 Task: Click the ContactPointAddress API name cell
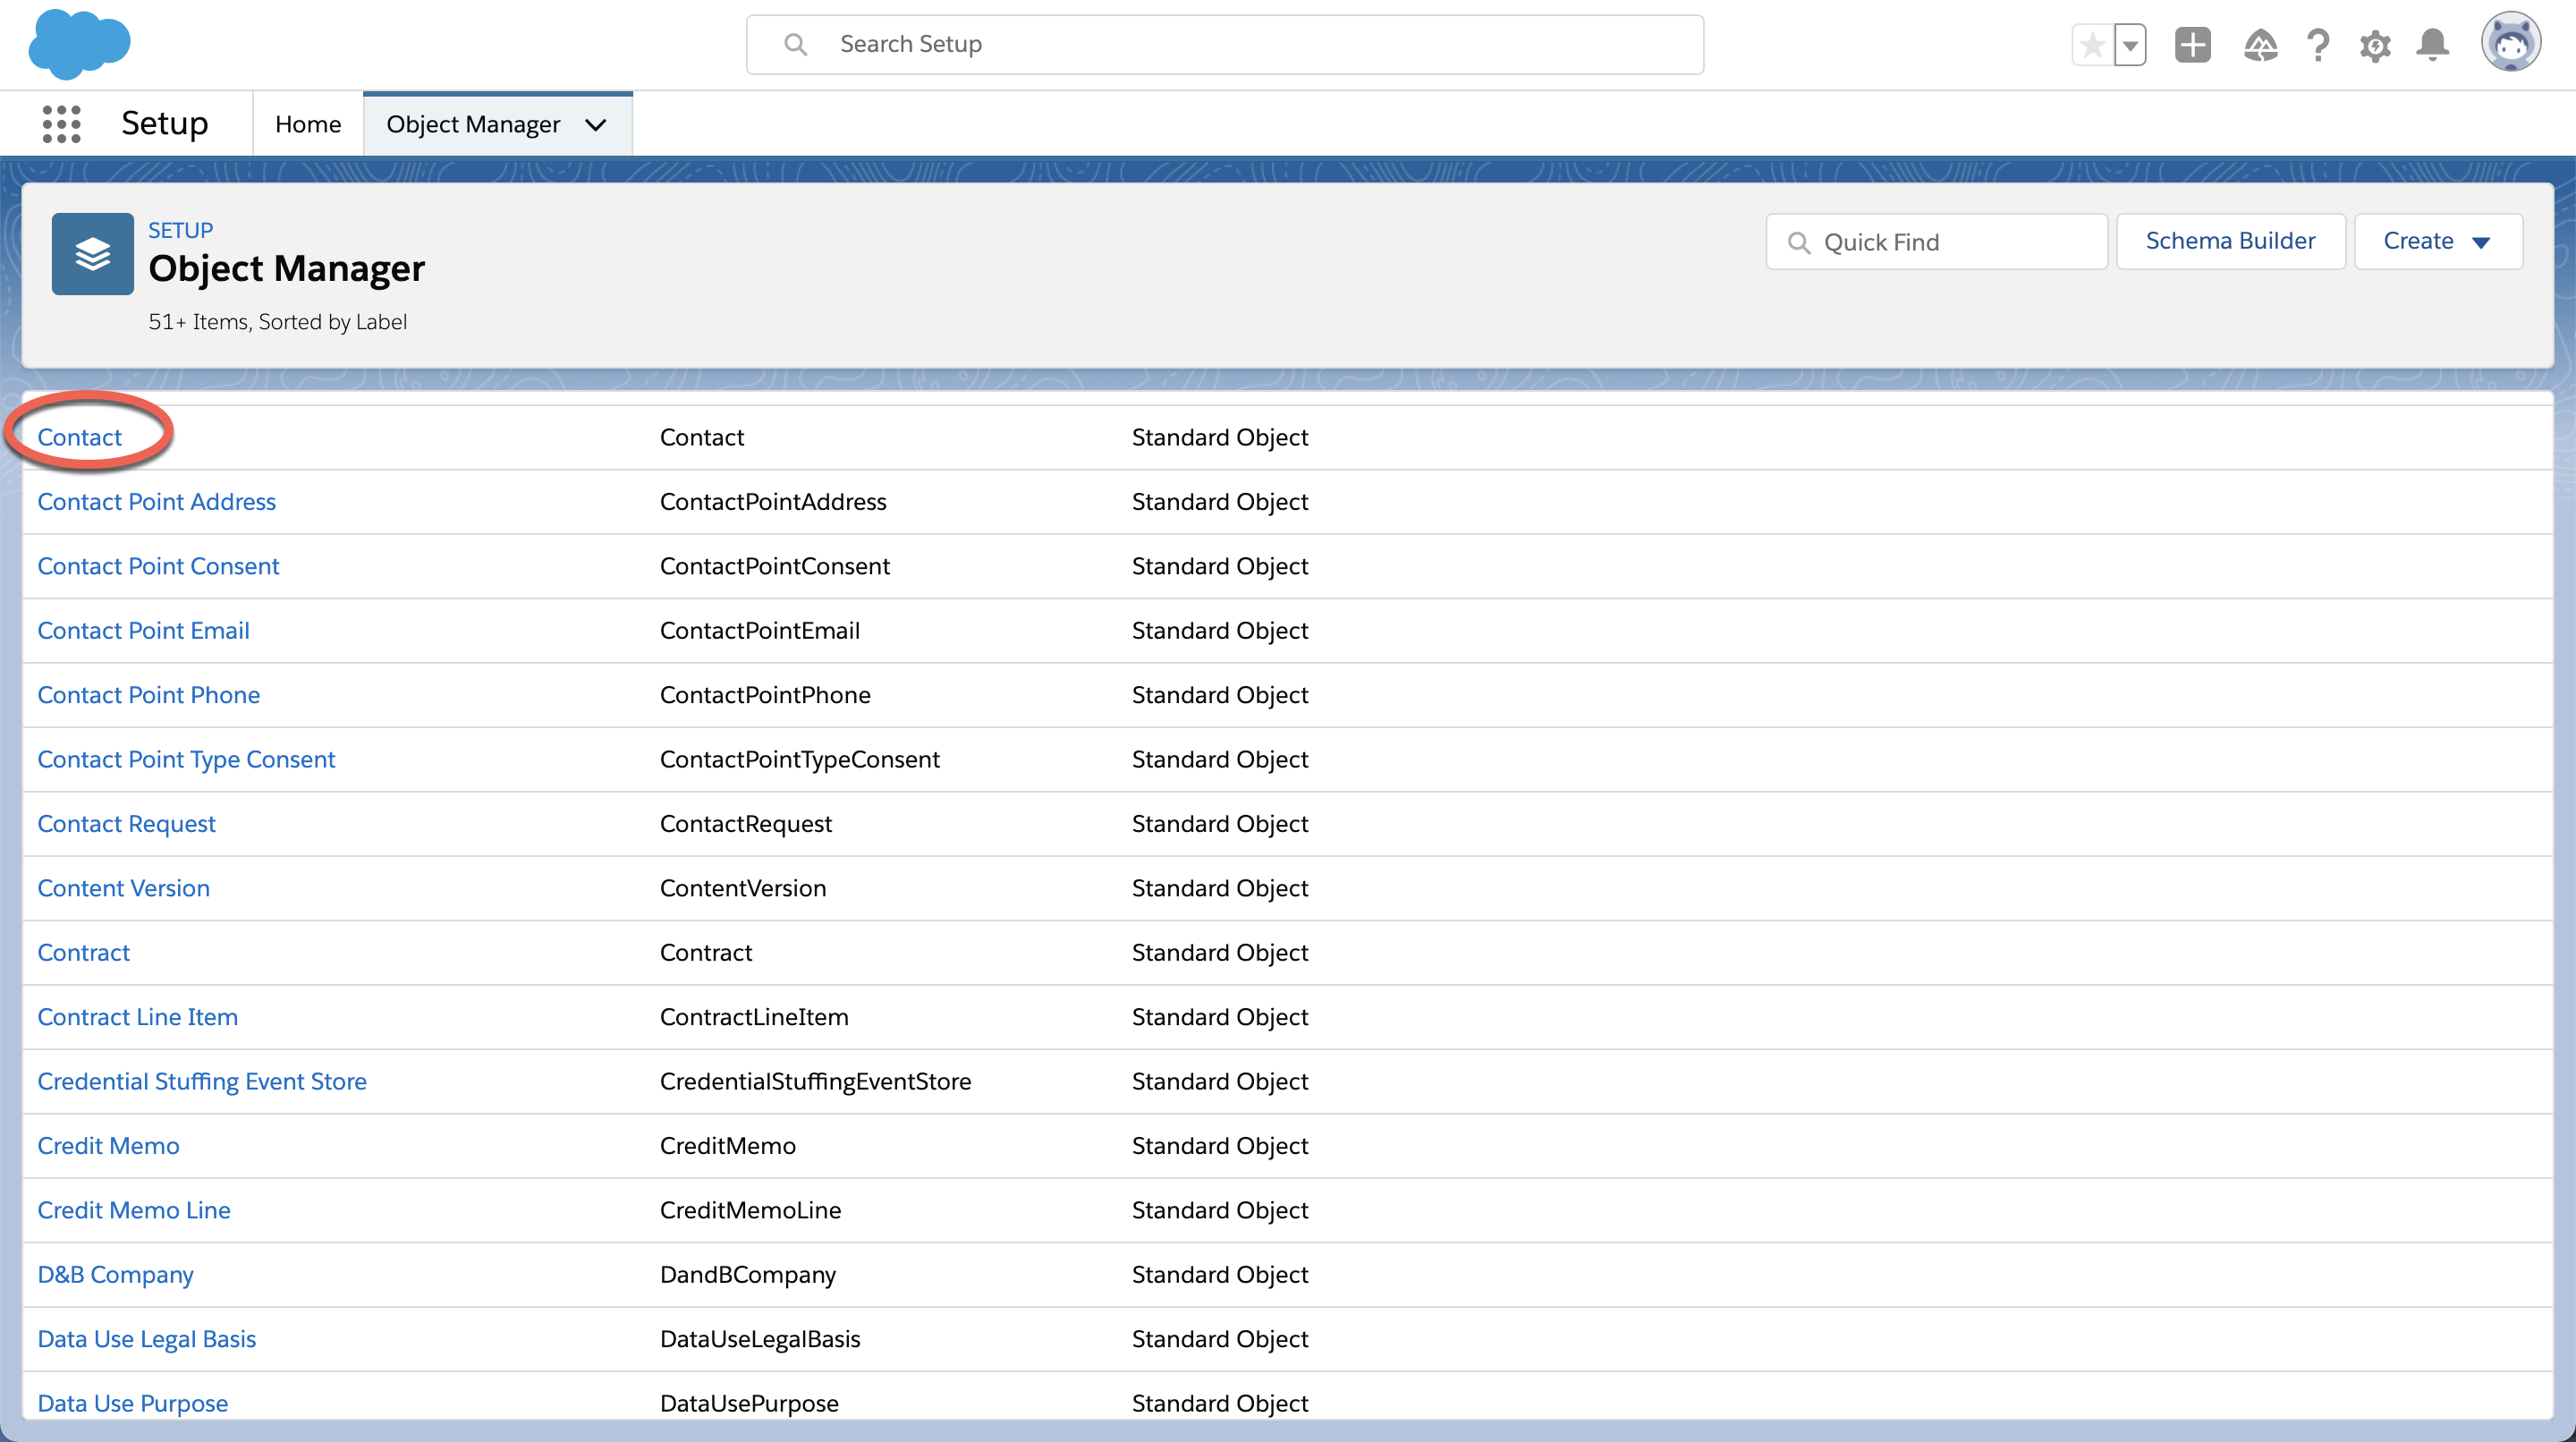[773, 501]
